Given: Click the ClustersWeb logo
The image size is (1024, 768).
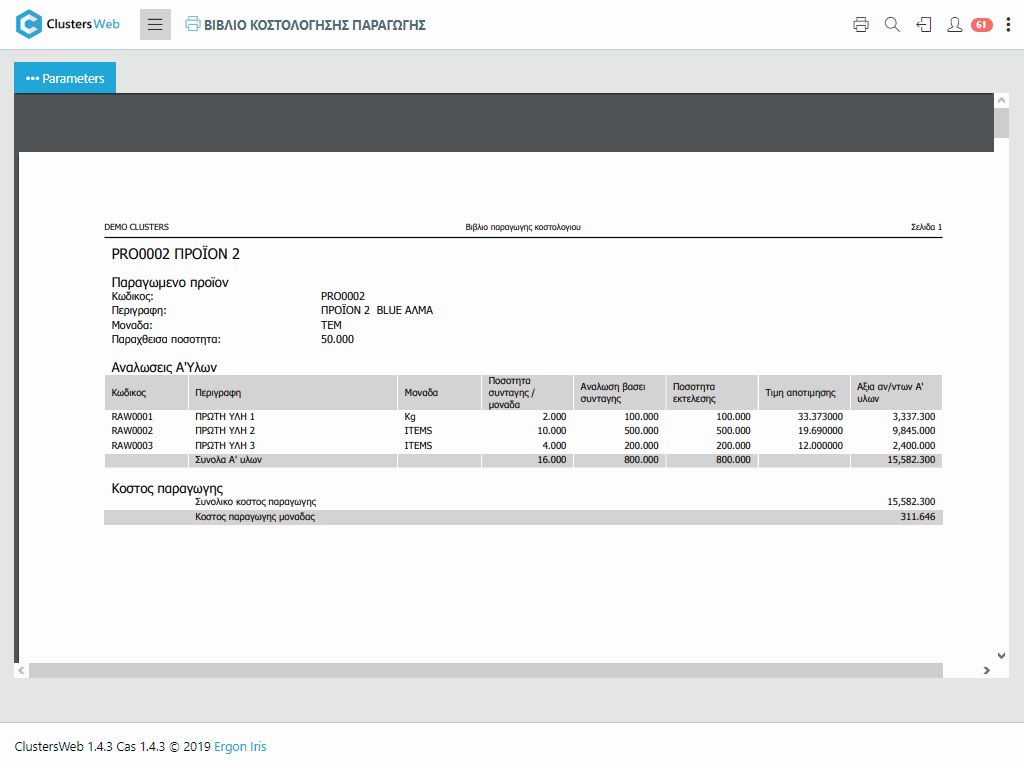Looking at the screenshot, I should click(68, 24).
